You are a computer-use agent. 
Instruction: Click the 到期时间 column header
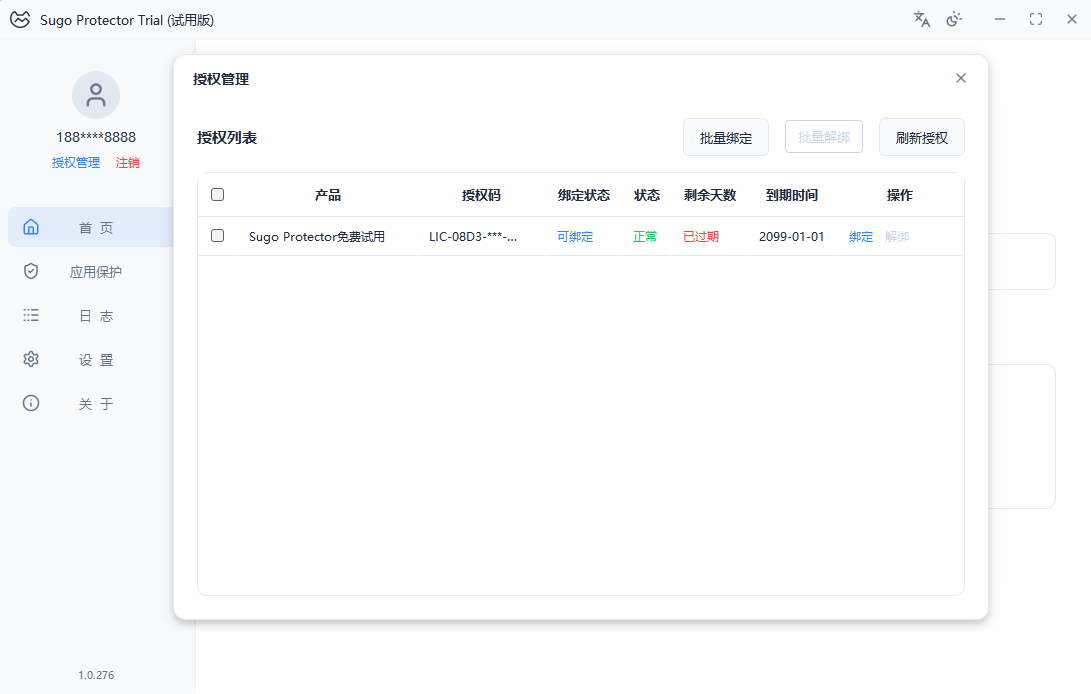coord(791,195)
